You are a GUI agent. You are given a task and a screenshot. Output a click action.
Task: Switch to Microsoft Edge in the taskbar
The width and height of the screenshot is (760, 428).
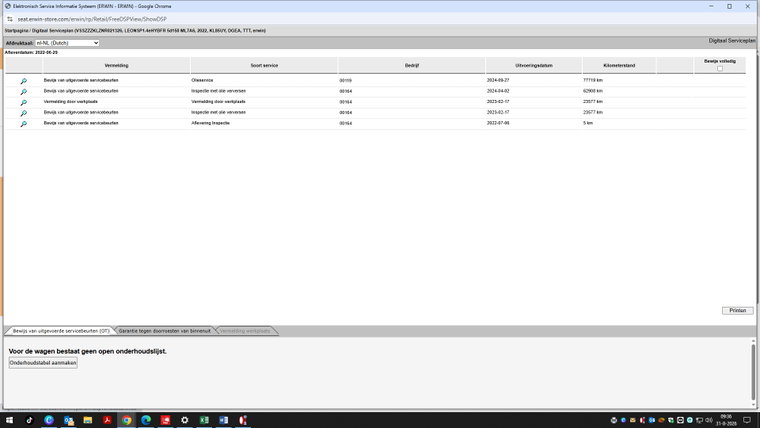[x=146, y=420]
